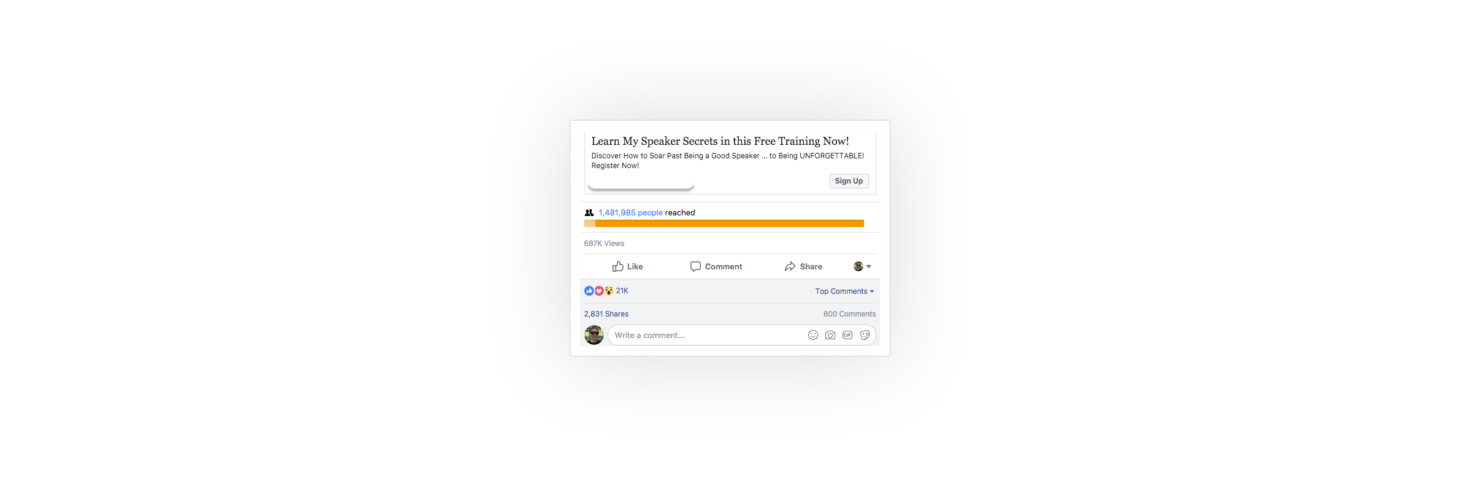Click the Share arrow icon
This screenshot has width=1460, height=479.
click(790, 266)
